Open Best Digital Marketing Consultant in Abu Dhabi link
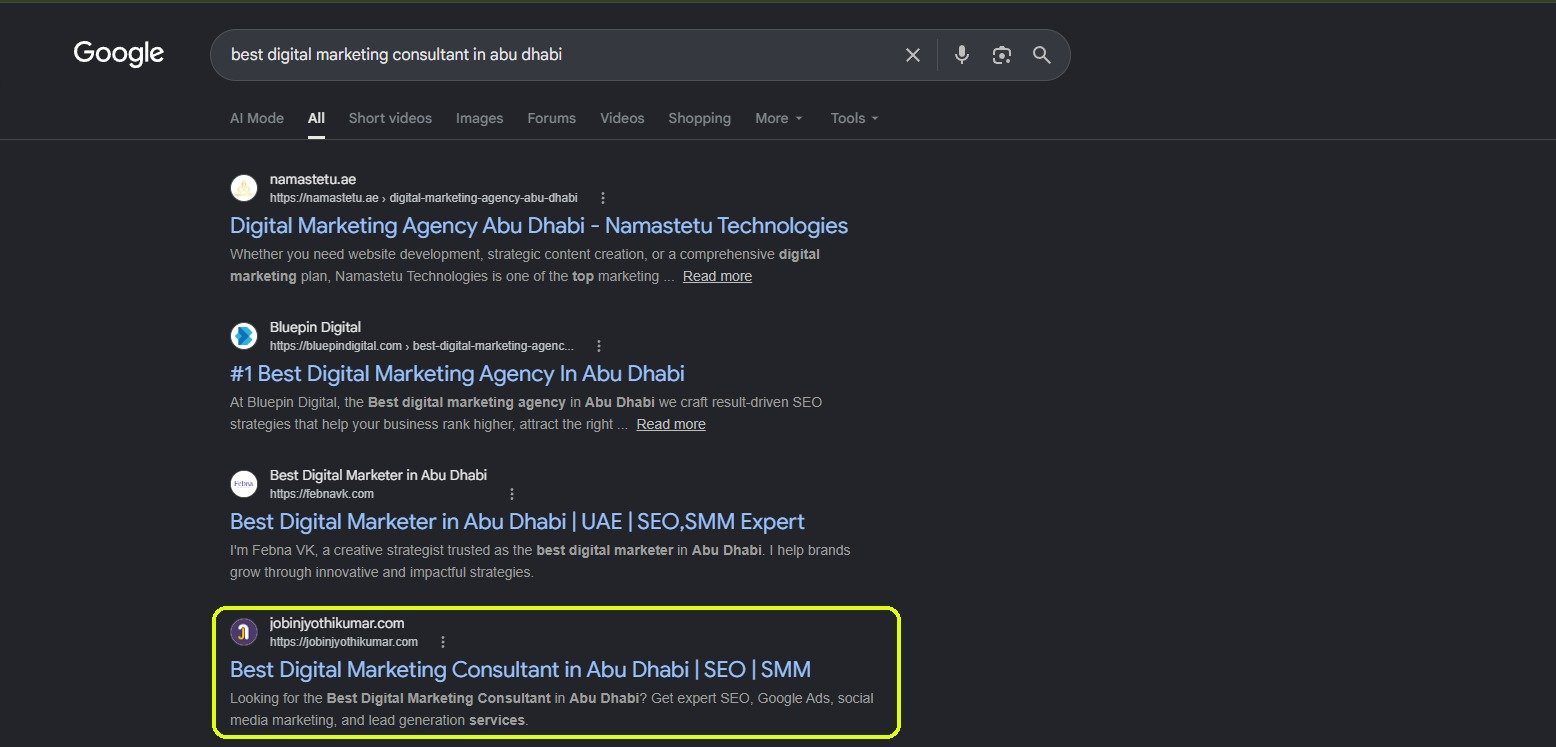Image resolution: width=1556 pixels, height=747 pixels. click(520, 670)
